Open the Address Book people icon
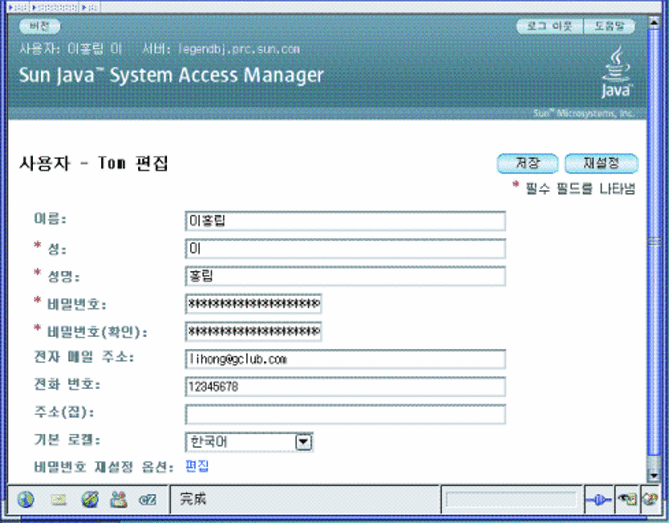 point(118,499)
